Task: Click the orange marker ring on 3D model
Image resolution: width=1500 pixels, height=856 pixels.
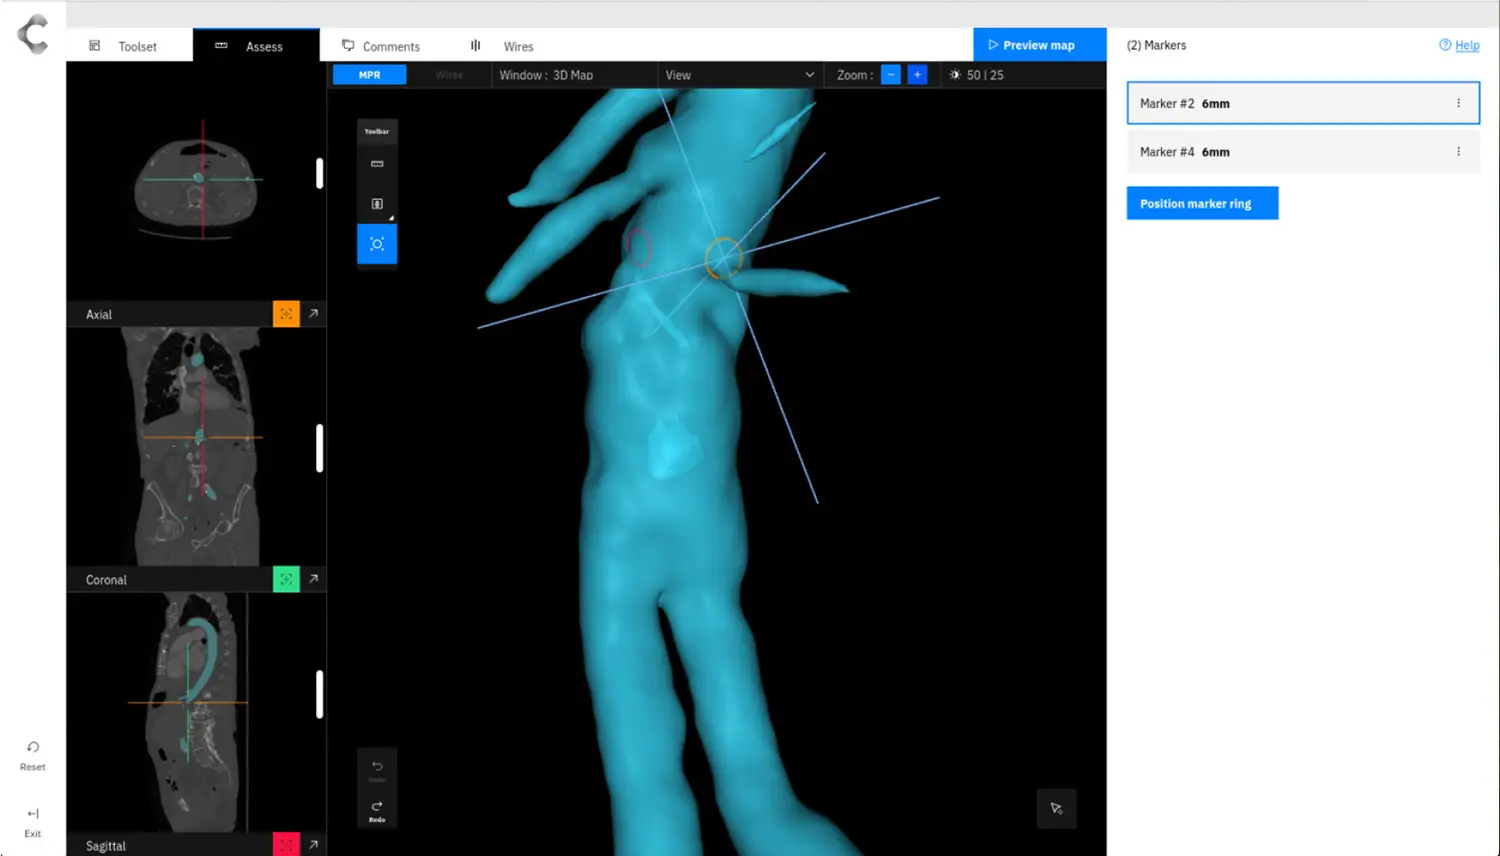Action: coord(723,258)
